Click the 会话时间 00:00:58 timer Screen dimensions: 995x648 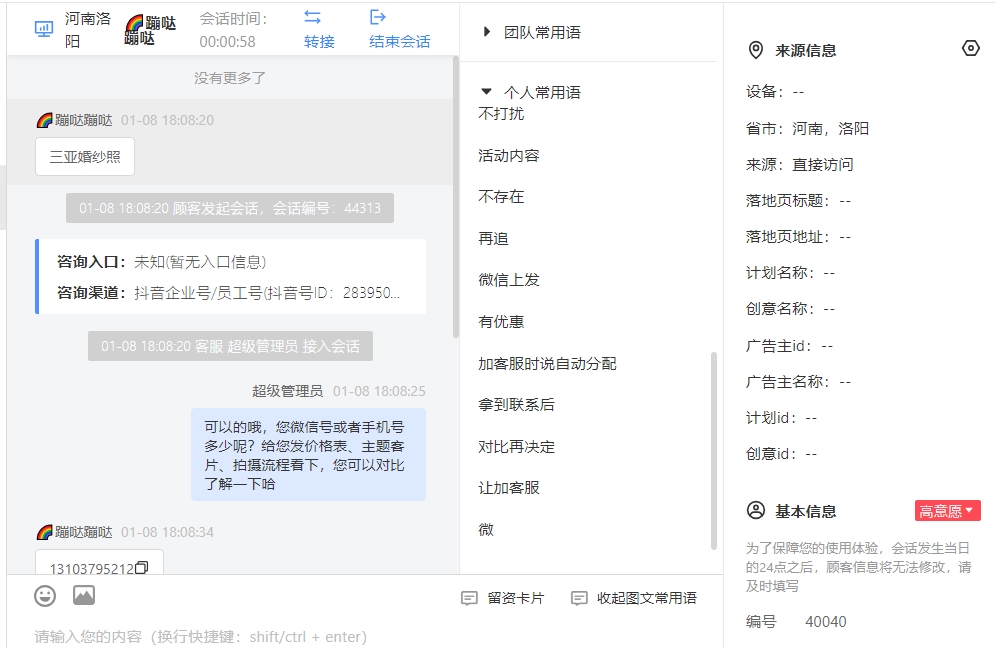pyautogui.click(x=233, y=30)
